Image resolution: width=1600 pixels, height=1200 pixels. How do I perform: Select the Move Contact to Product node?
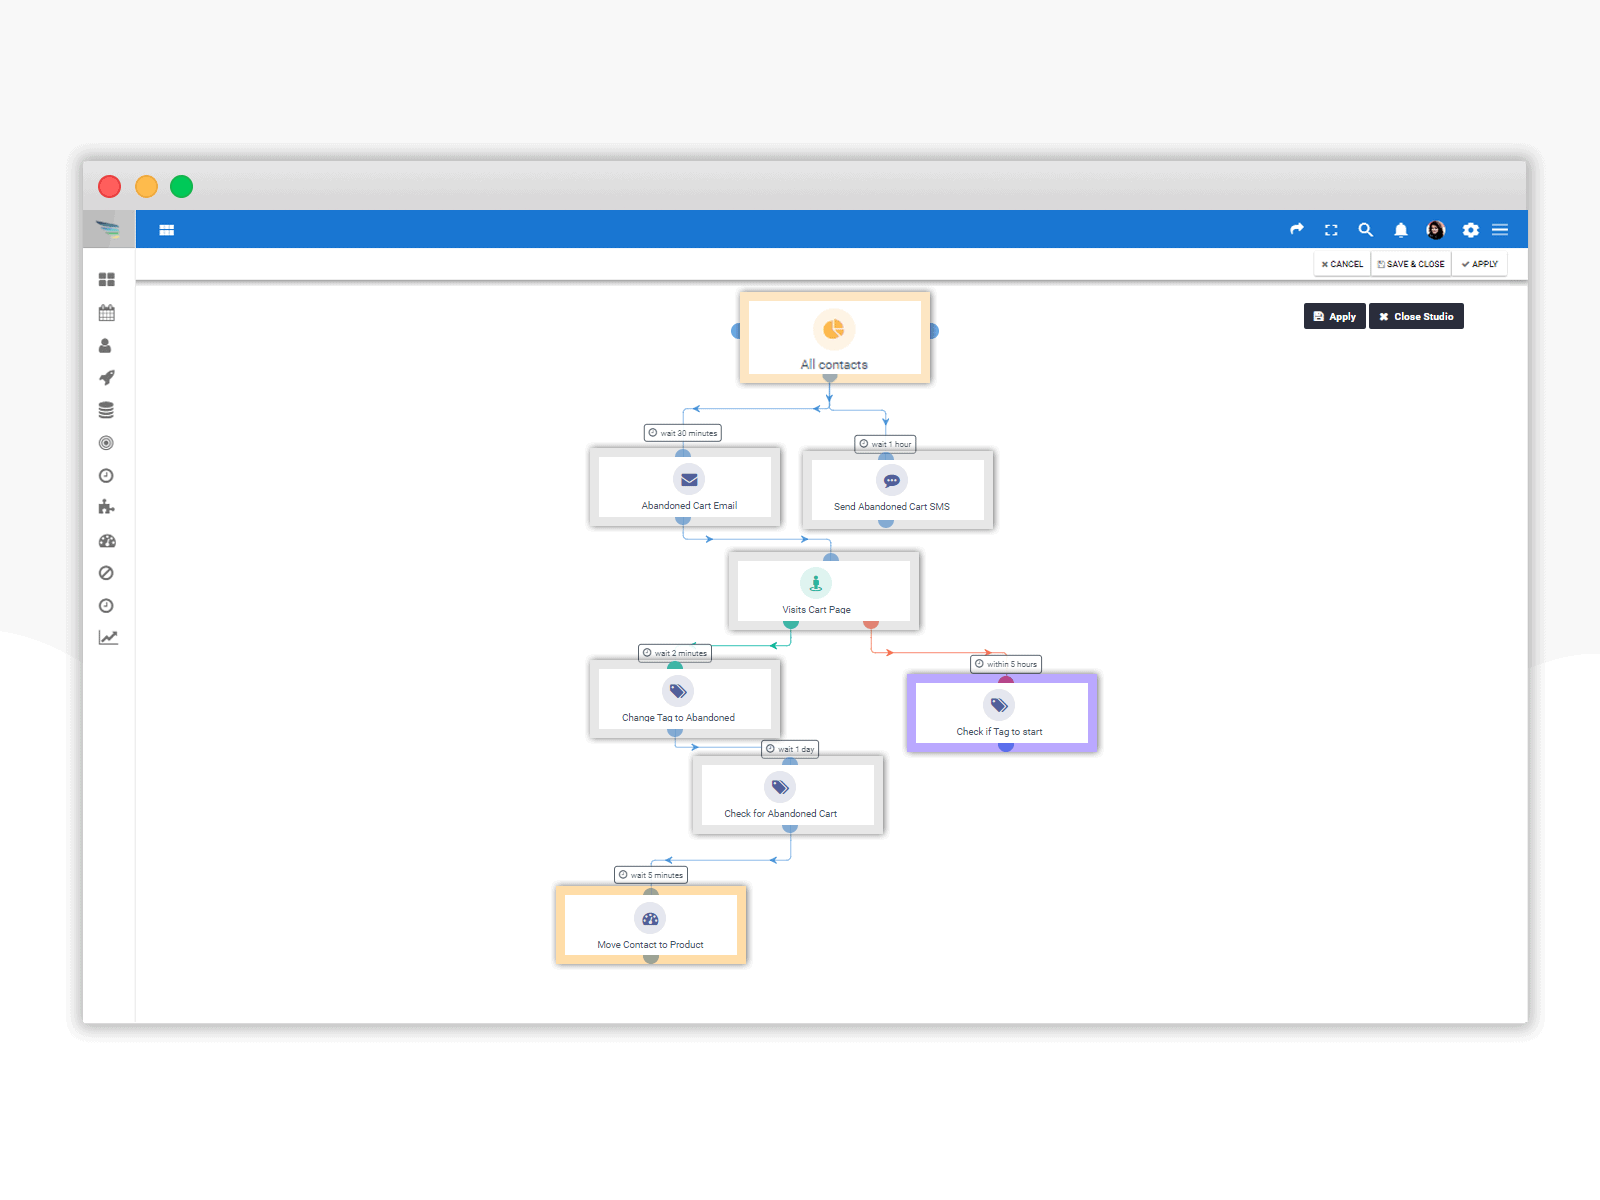(651, 925)
